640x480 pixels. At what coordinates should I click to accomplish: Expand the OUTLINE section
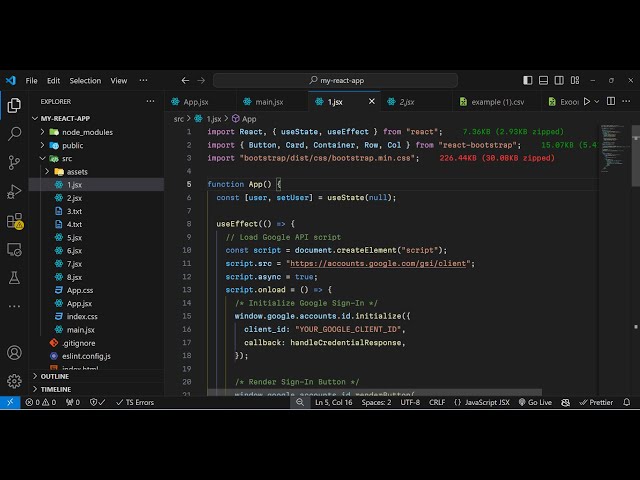click(x=55, y=376)
